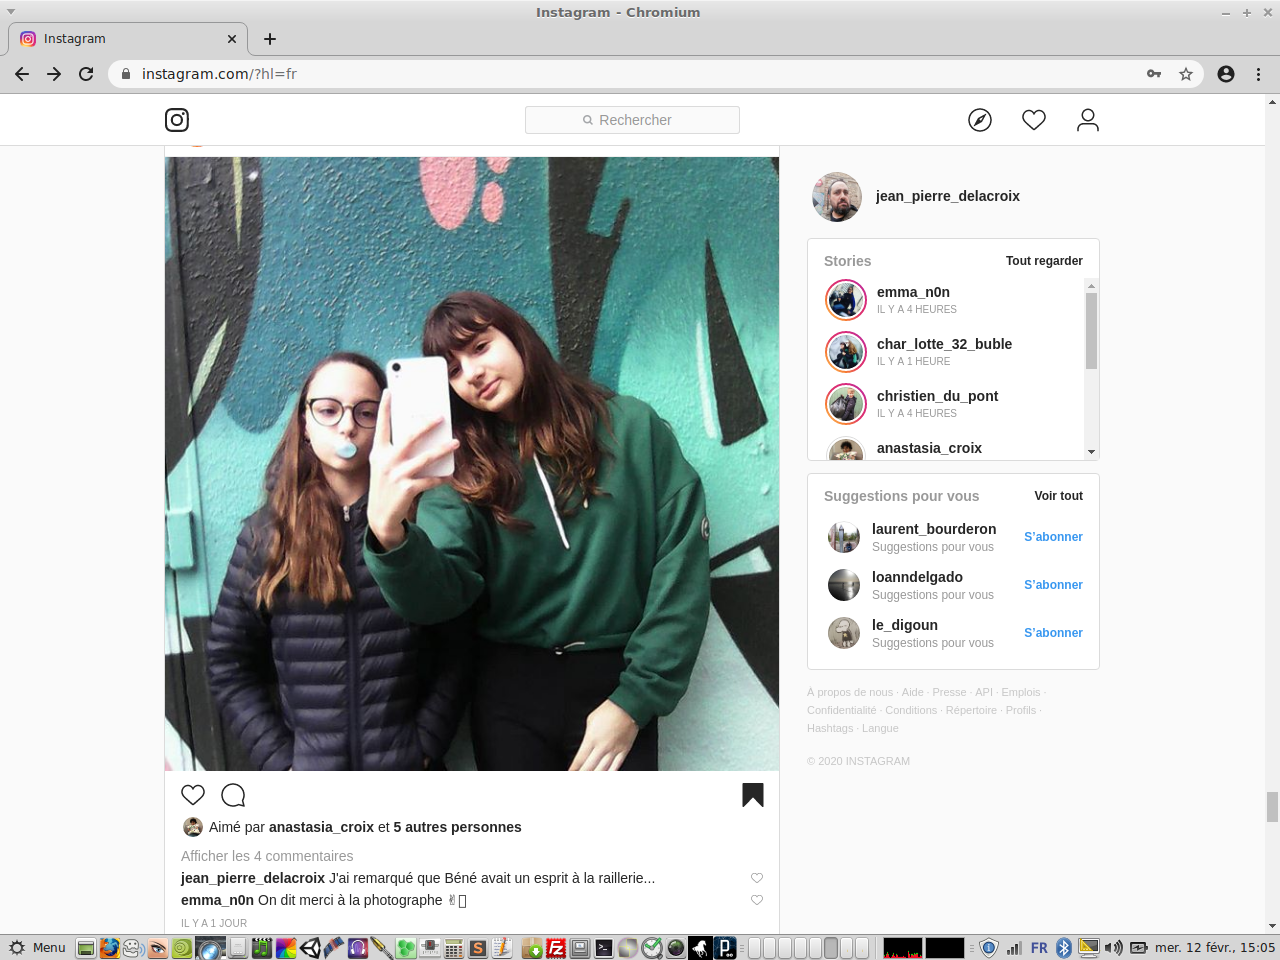Like jean_pierre_delacroix's caption comment
Image resolution: width=1280 pixels, height=960 pixels.
(757, 878)
